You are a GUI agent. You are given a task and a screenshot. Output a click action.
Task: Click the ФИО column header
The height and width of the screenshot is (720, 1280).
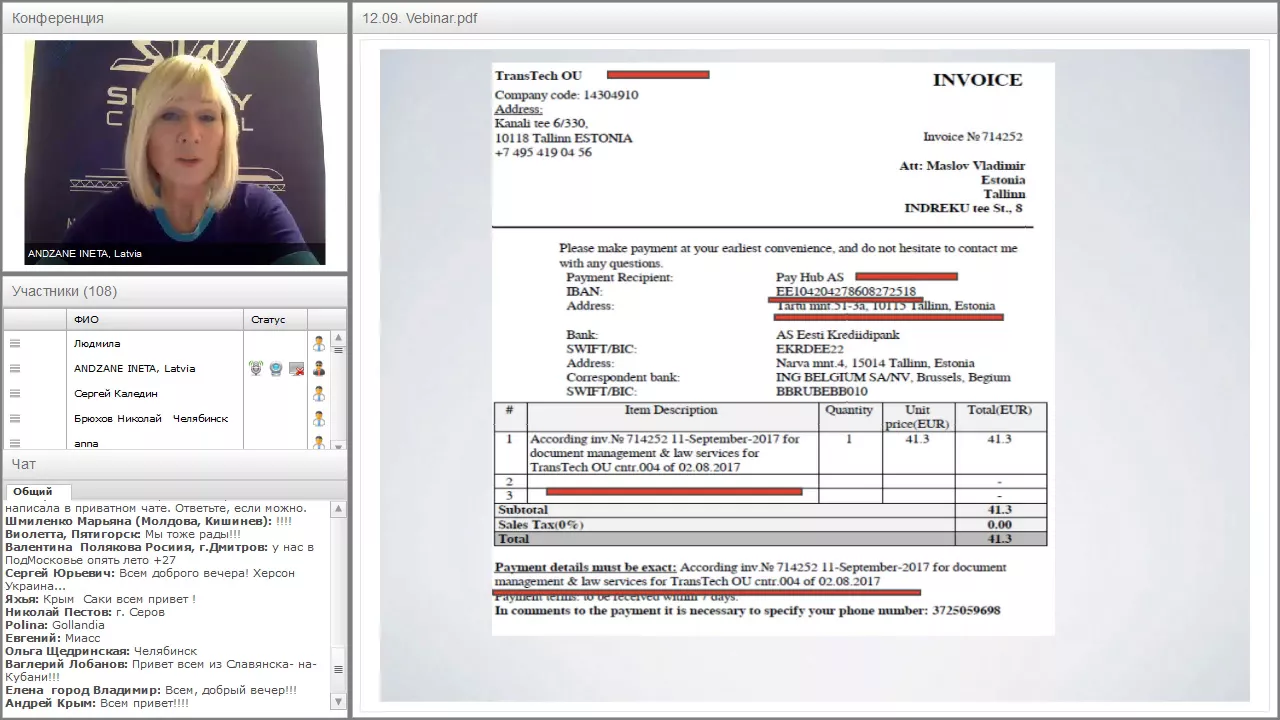155,320
